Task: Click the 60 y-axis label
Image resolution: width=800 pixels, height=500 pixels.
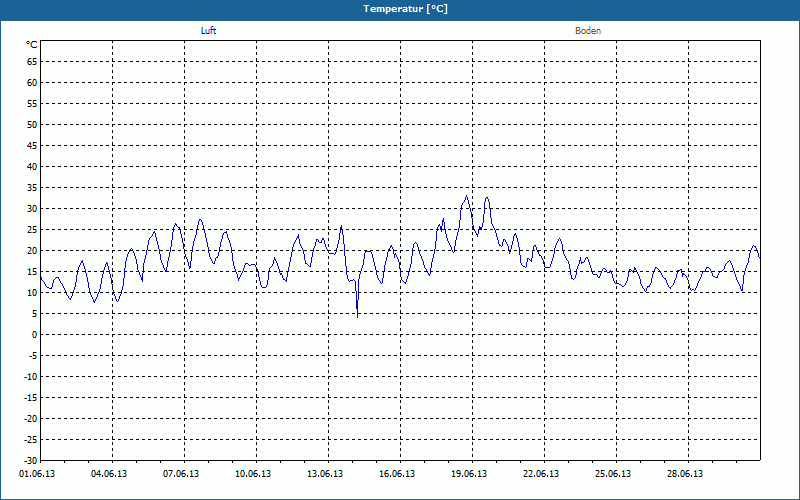Action: pyautogui.click(x=32, y=83)
